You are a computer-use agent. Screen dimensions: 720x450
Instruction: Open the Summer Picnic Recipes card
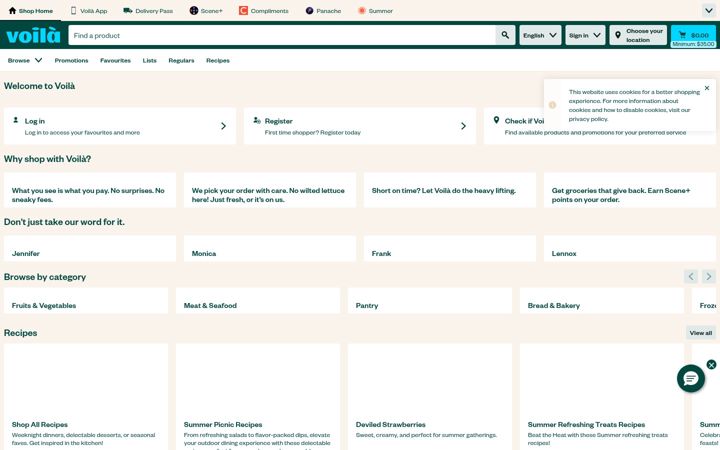click(x=258, y=397)
